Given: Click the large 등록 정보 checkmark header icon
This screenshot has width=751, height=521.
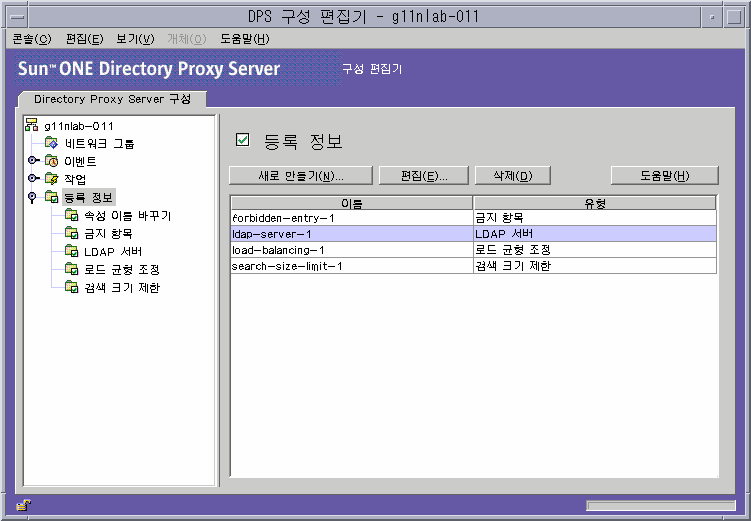Looking at the screenshot, I should (x=242, y=140).
